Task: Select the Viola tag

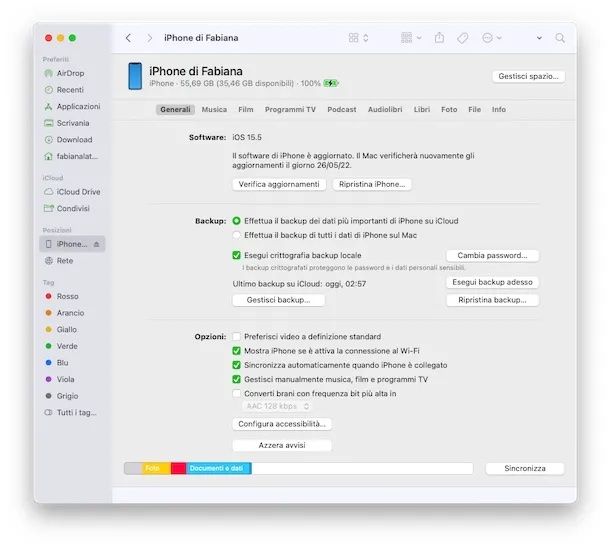Action: tap(60, 379)
